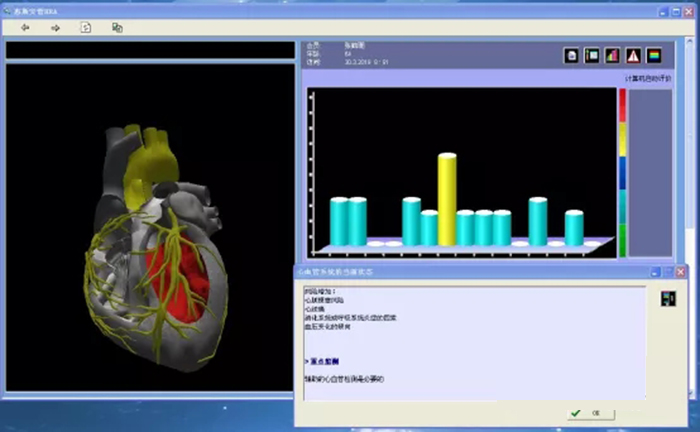The height and width of the screenshot is (432, 700).
Task: Click the green segment of the color scale
Action: [x=622, y=240]
